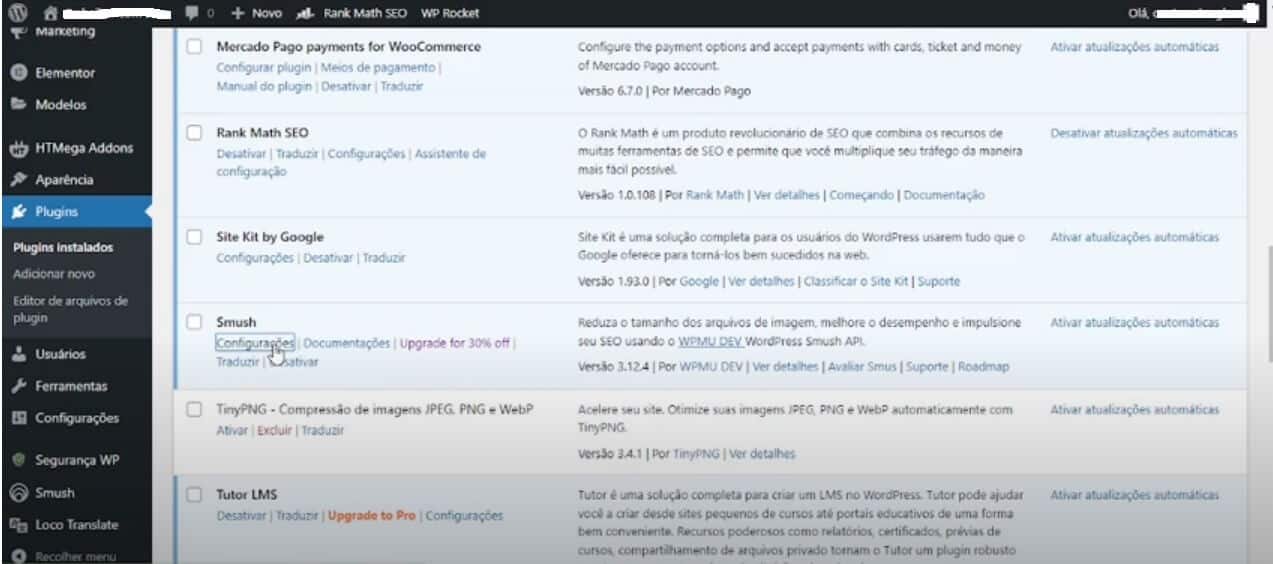Viewport: 1273px width, 564px height.
Task: Open Assistente de configuração for Rank Math
Action: 351,163
